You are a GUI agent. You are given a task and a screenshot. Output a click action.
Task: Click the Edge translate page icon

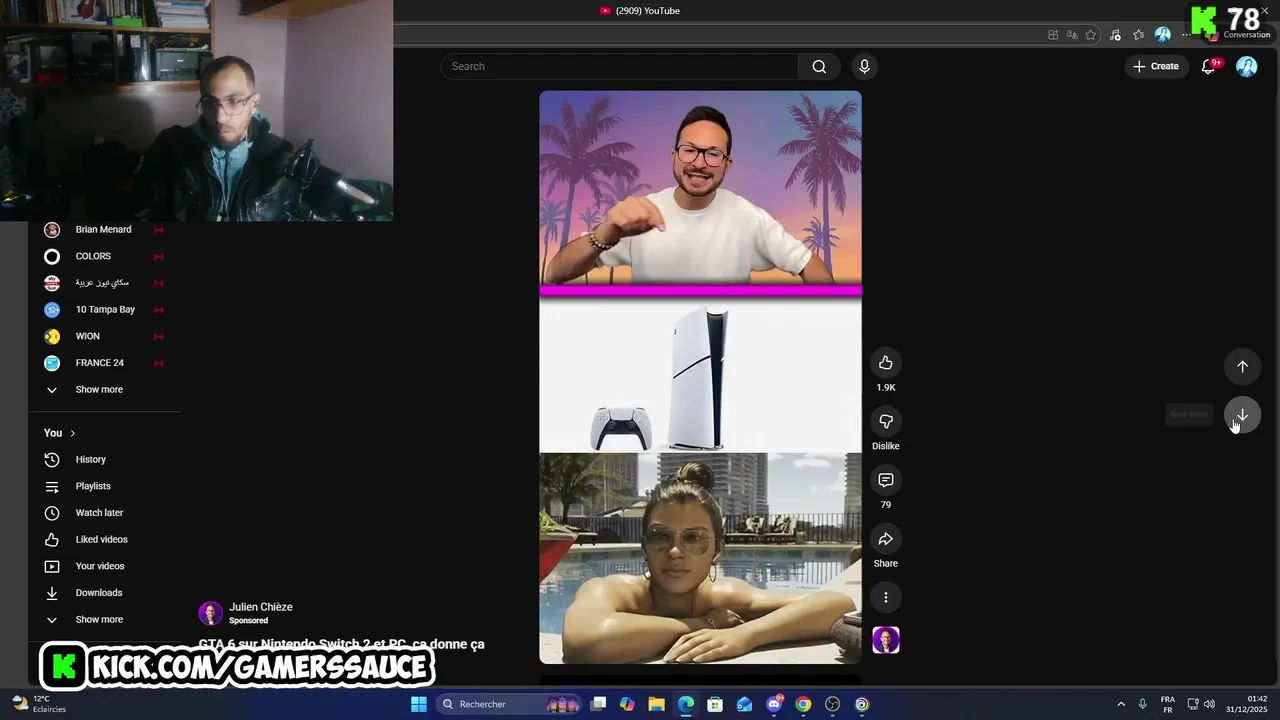[1071, 35]
